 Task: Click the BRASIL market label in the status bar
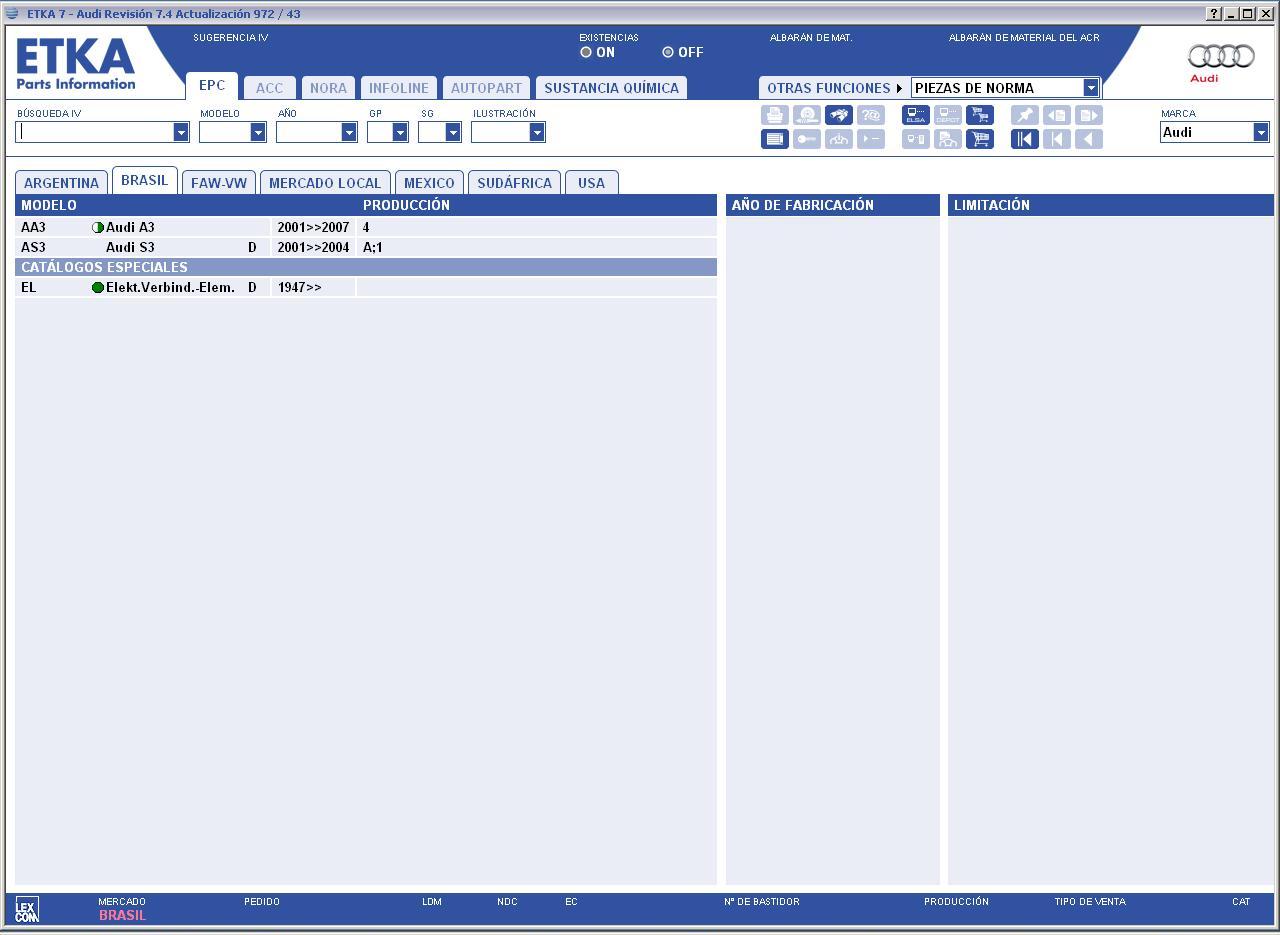pos(122,915)
